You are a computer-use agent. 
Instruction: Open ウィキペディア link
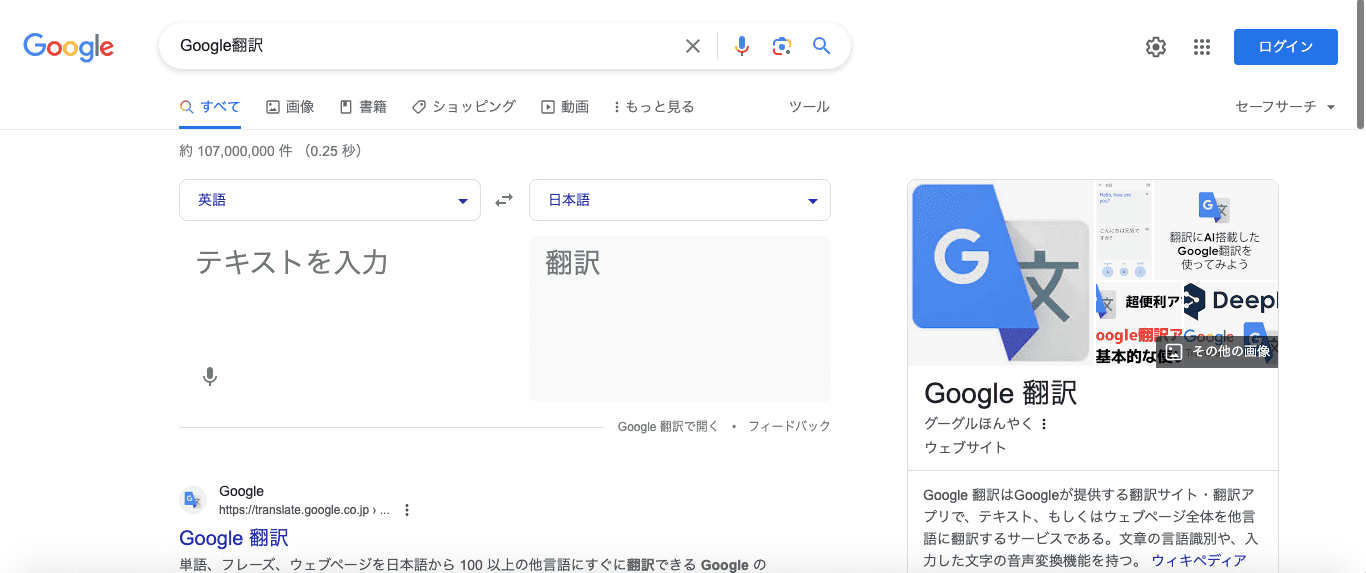(x=1199, y=560)
